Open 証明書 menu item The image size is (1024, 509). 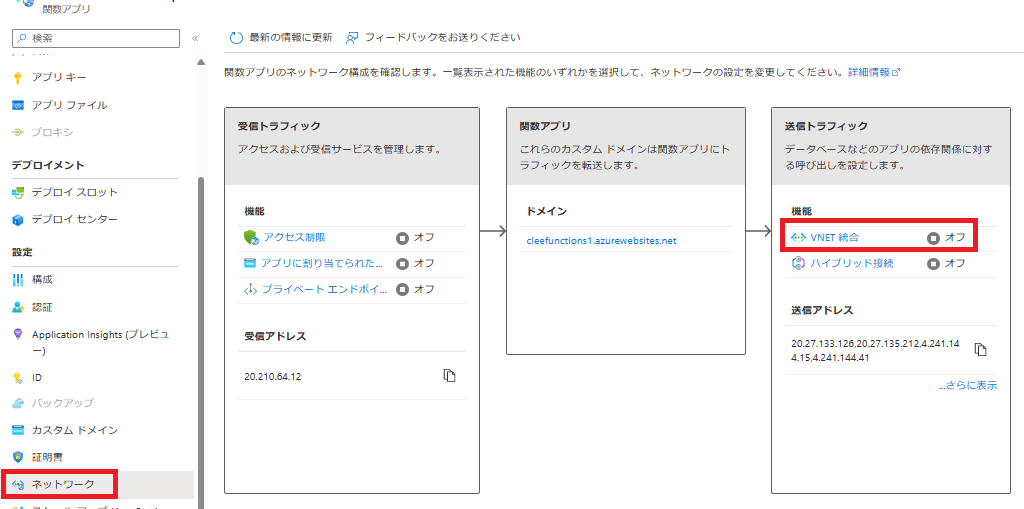tap(48, 457)
